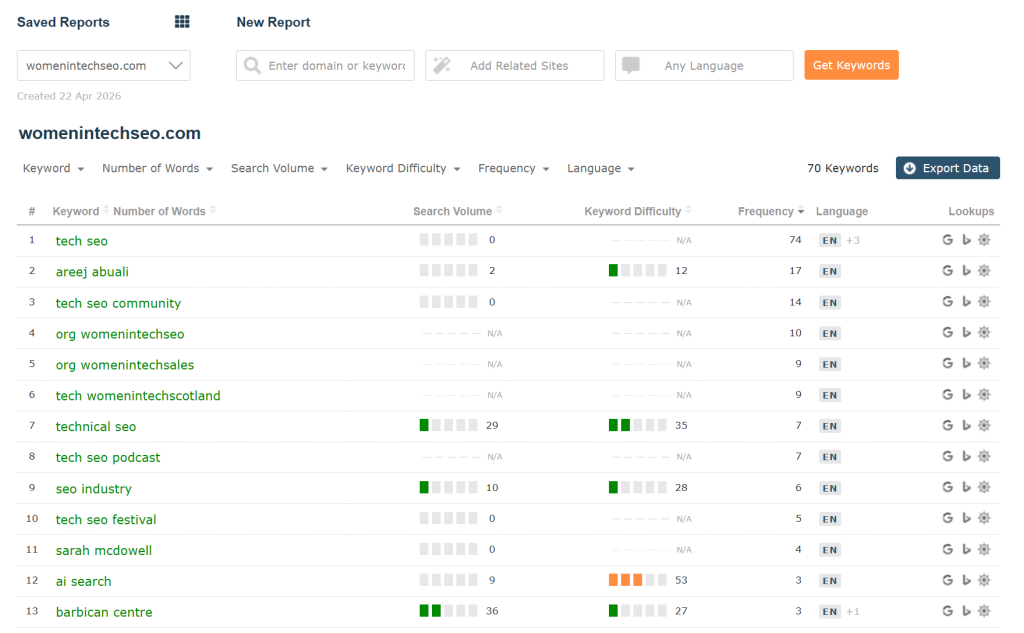Open the Keyword Difficulty filter dropdown

pyautogui.click(x=403, y=169)
